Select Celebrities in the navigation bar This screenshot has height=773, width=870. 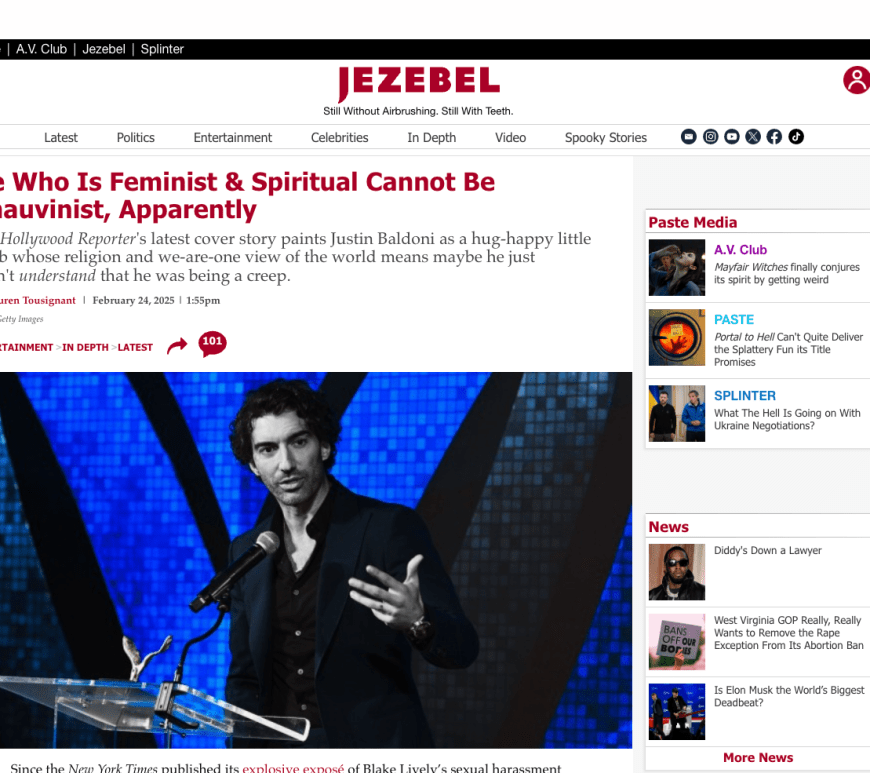340,138
